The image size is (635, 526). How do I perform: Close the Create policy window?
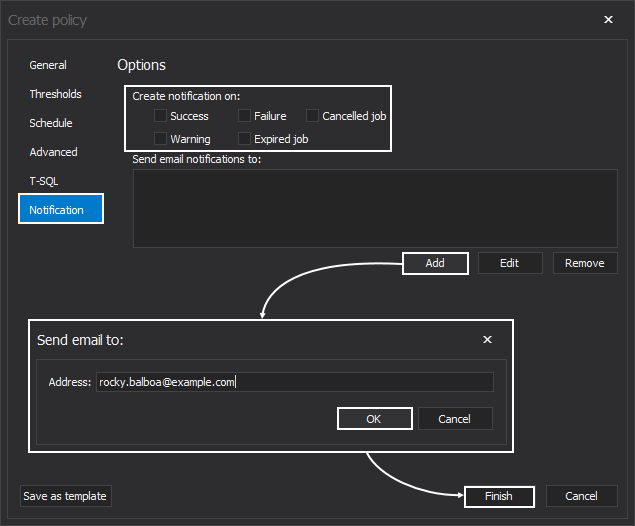pyautogui.click(x=608, y=19)
